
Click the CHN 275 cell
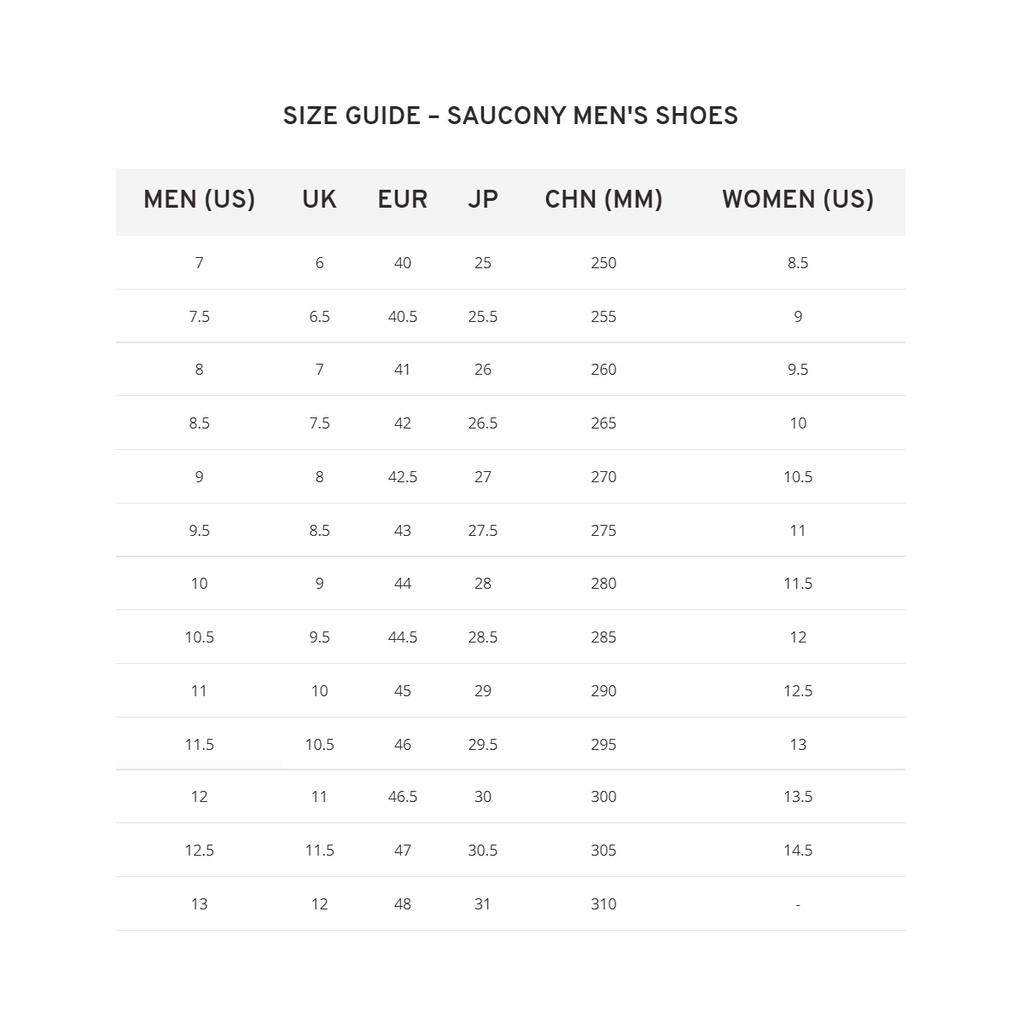coord(603,531)
